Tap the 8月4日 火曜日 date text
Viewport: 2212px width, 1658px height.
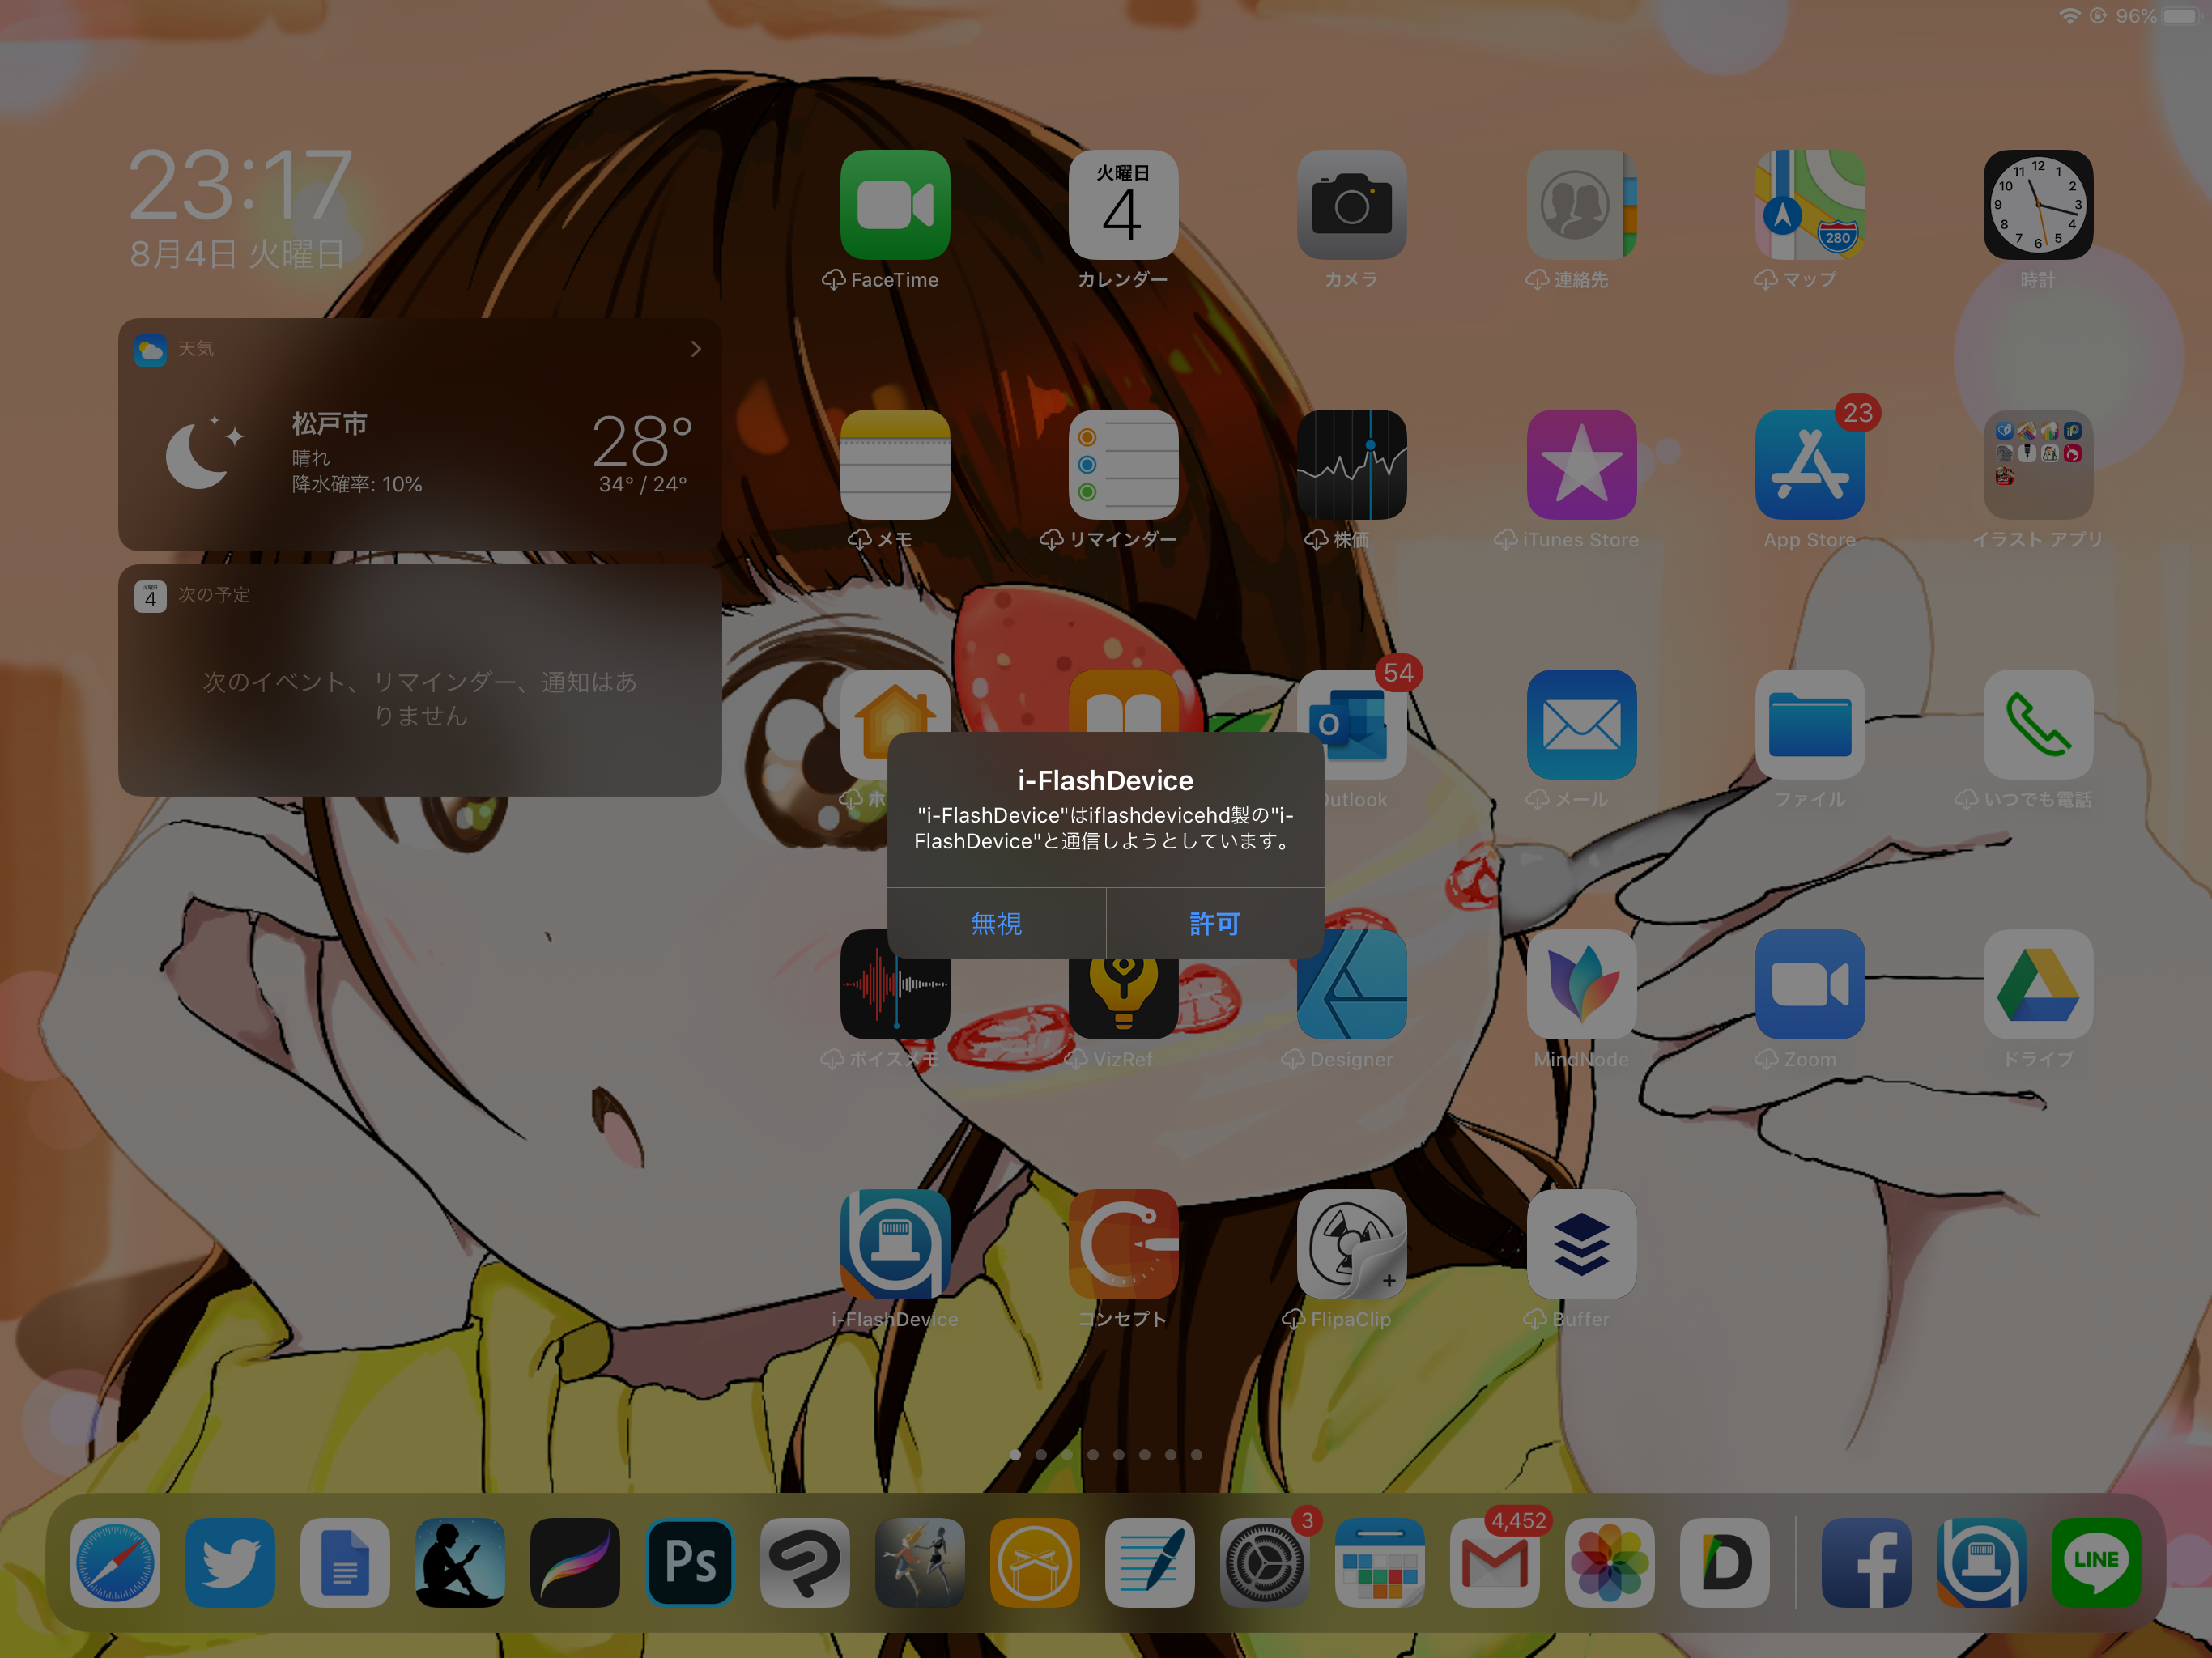[x=237, y=254]
